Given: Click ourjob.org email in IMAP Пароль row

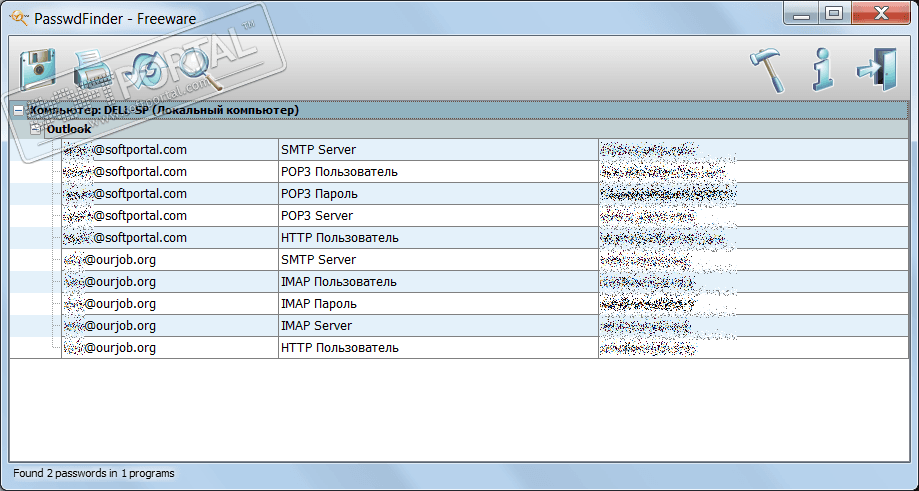Looking at the screenshot, I should tap(110, 304).
